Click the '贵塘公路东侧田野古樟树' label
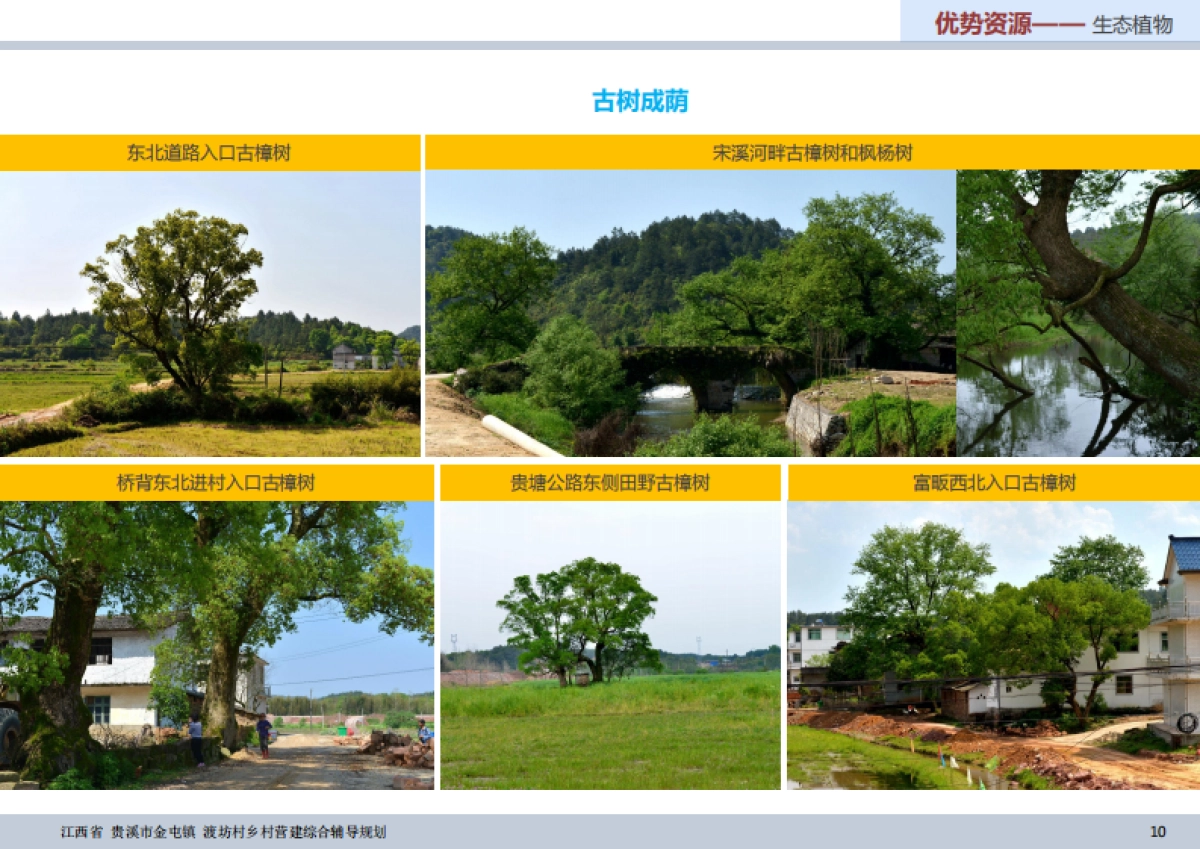The height and width of the screenshot is (849, 1200). coord(611,482)
